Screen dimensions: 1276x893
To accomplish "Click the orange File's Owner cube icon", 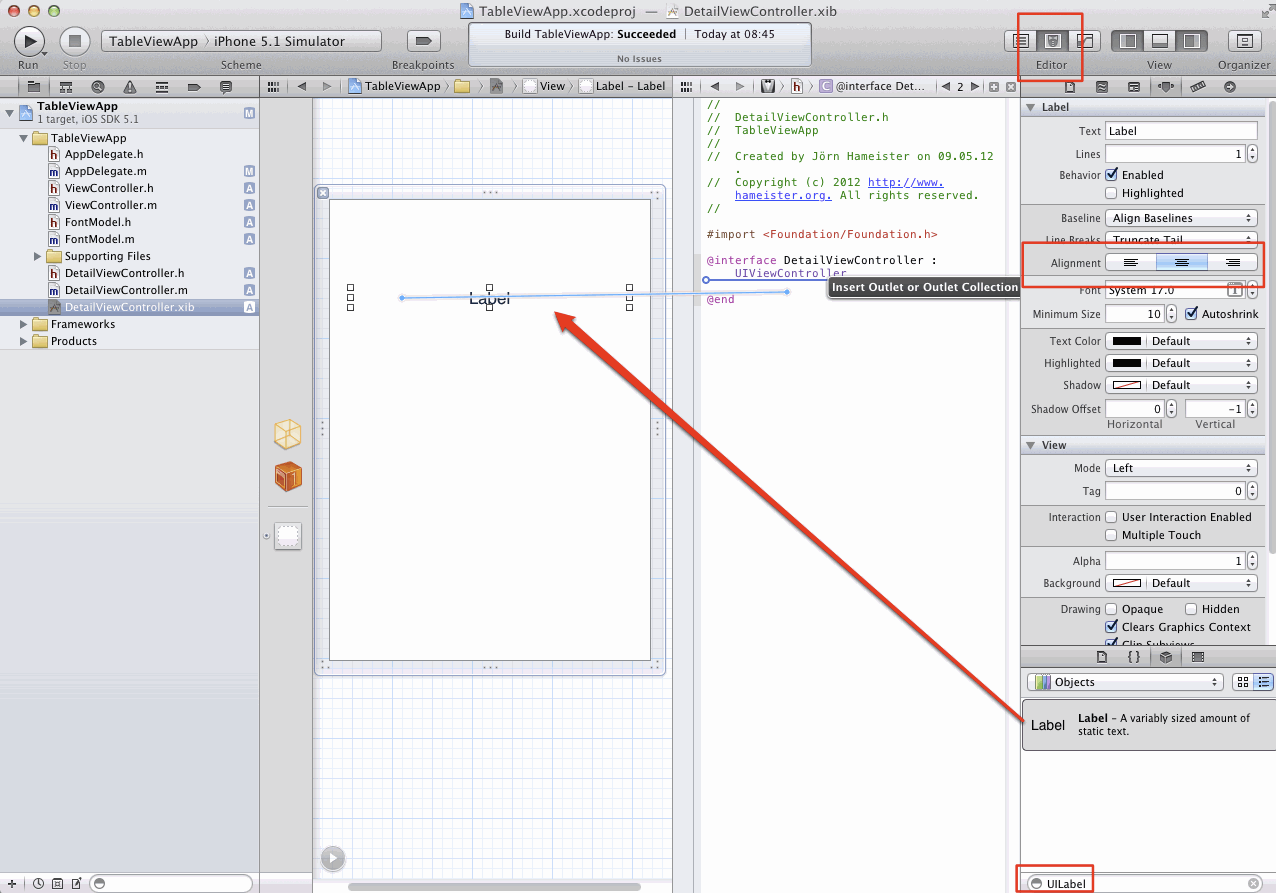I will coord(288,434).
